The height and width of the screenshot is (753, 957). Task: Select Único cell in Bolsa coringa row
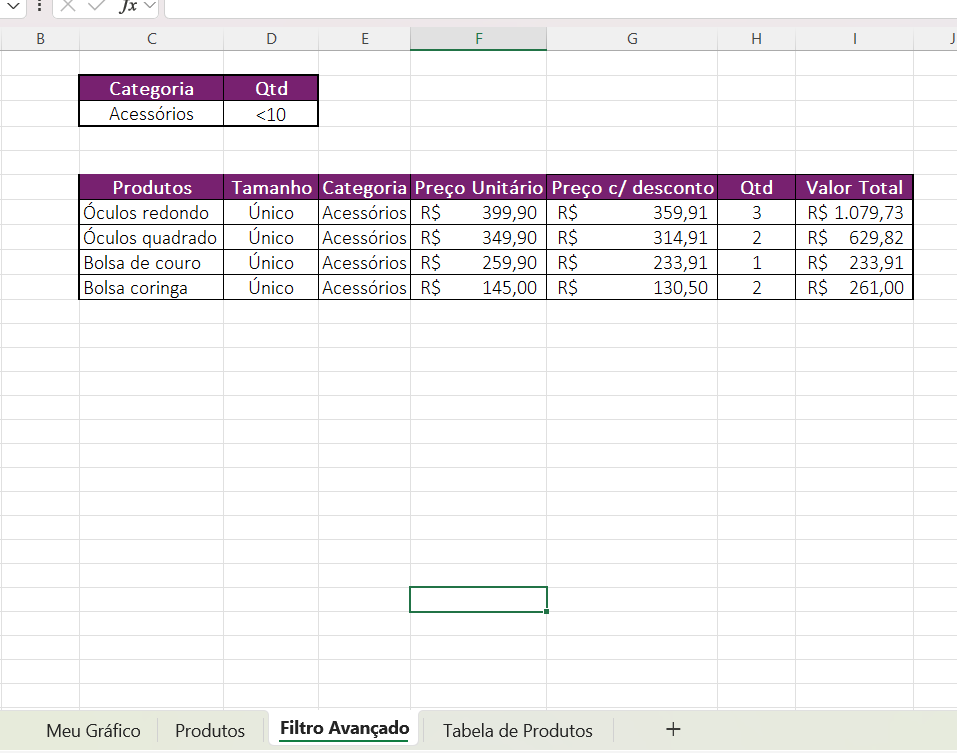(271, 287)
